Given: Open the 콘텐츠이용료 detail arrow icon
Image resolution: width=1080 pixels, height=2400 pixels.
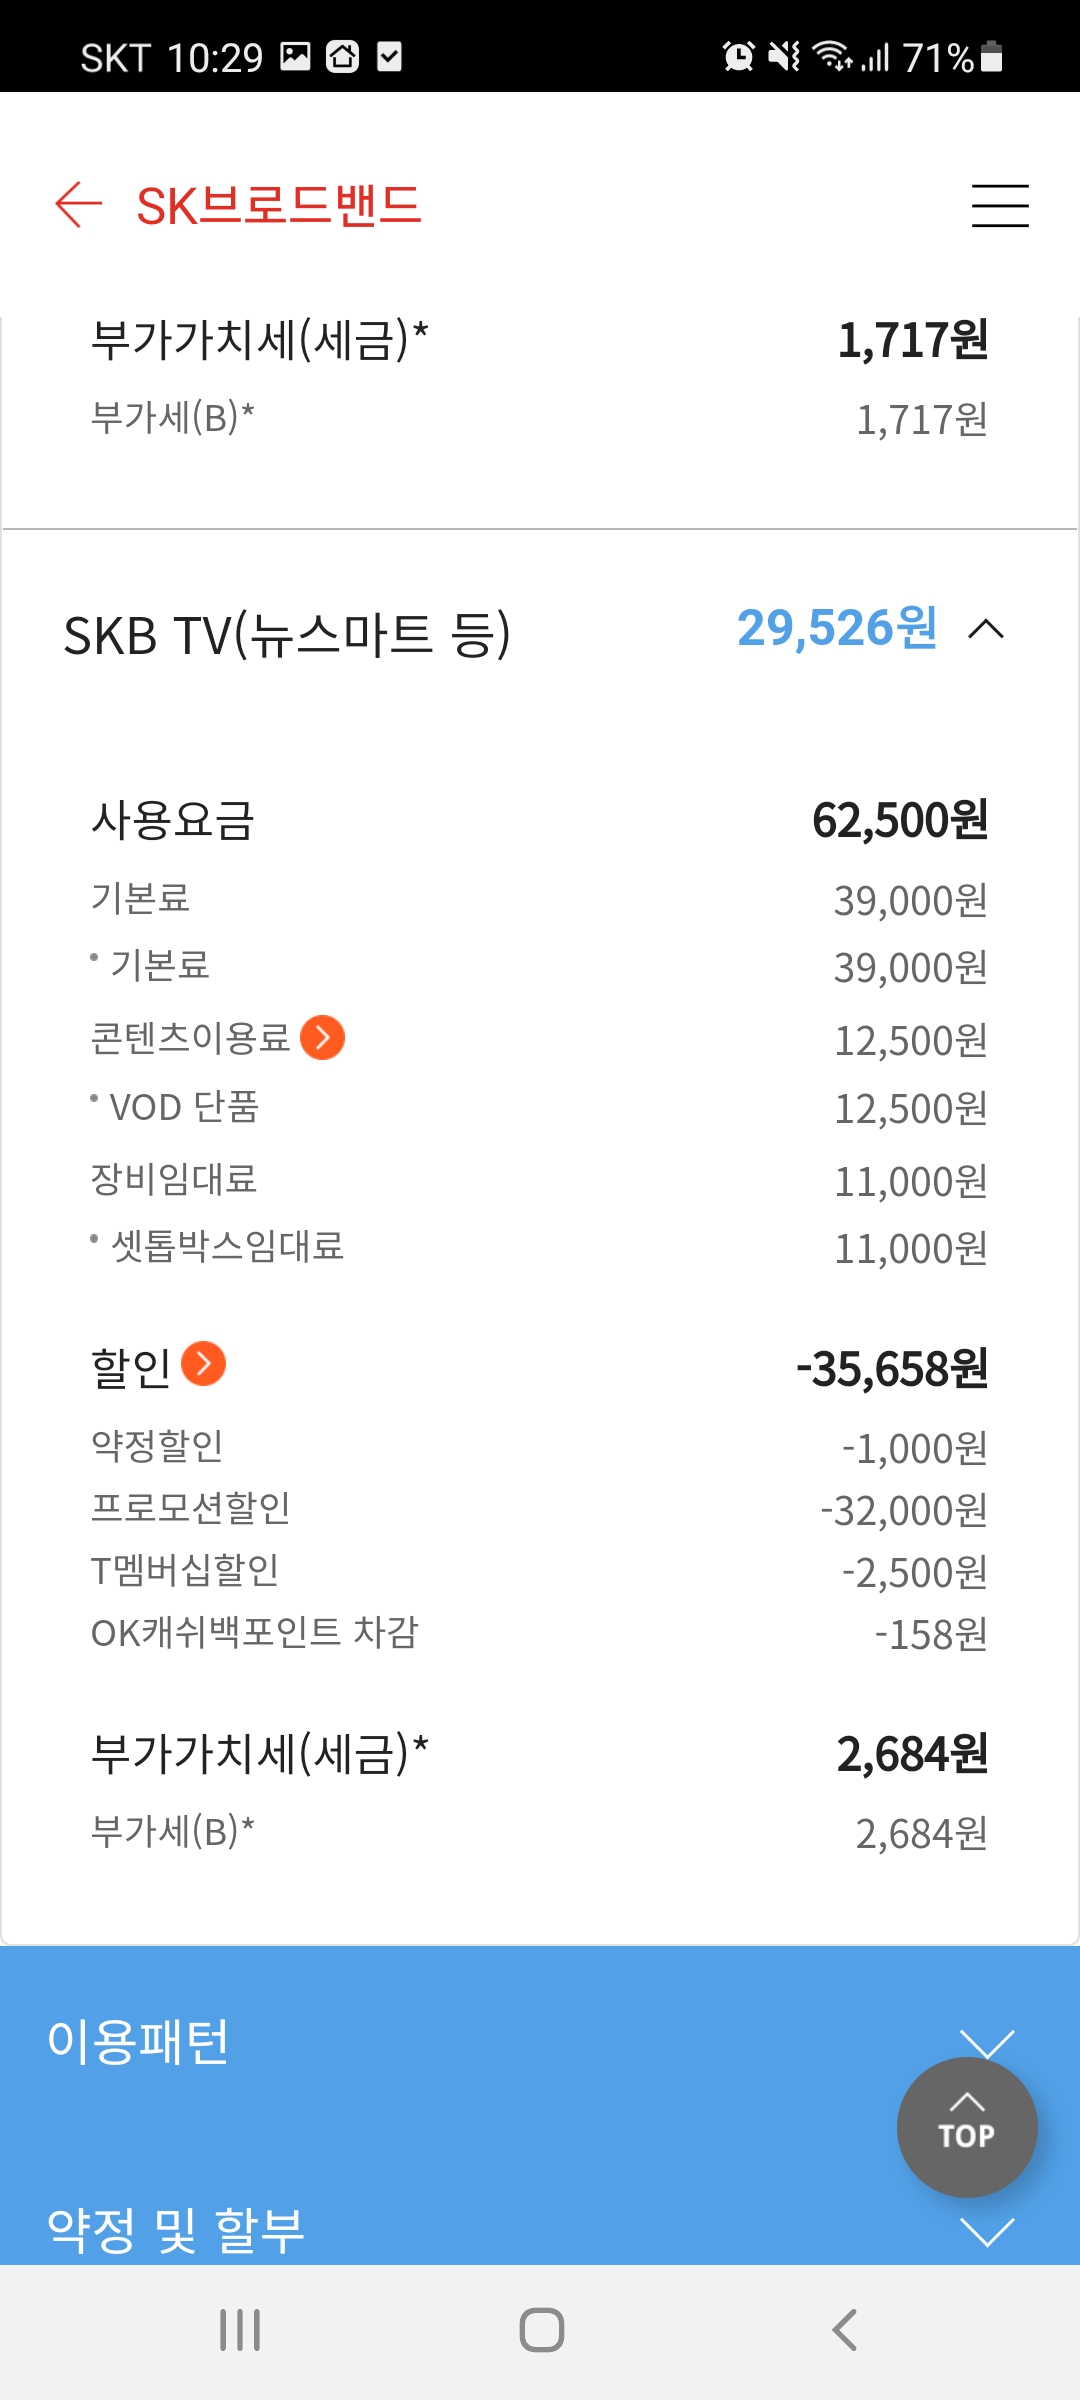Looking at the screenshot, I should [x=323, y=1038].
